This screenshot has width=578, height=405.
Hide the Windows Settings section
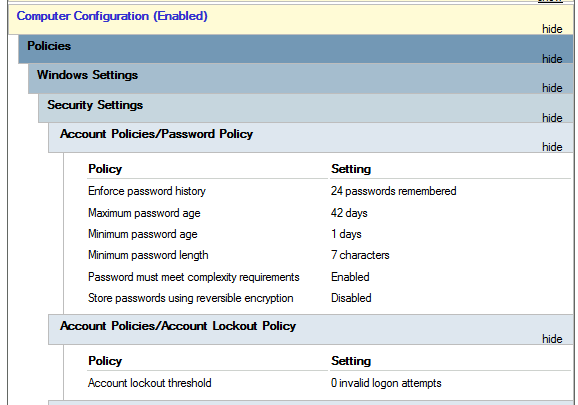point(552,88)
